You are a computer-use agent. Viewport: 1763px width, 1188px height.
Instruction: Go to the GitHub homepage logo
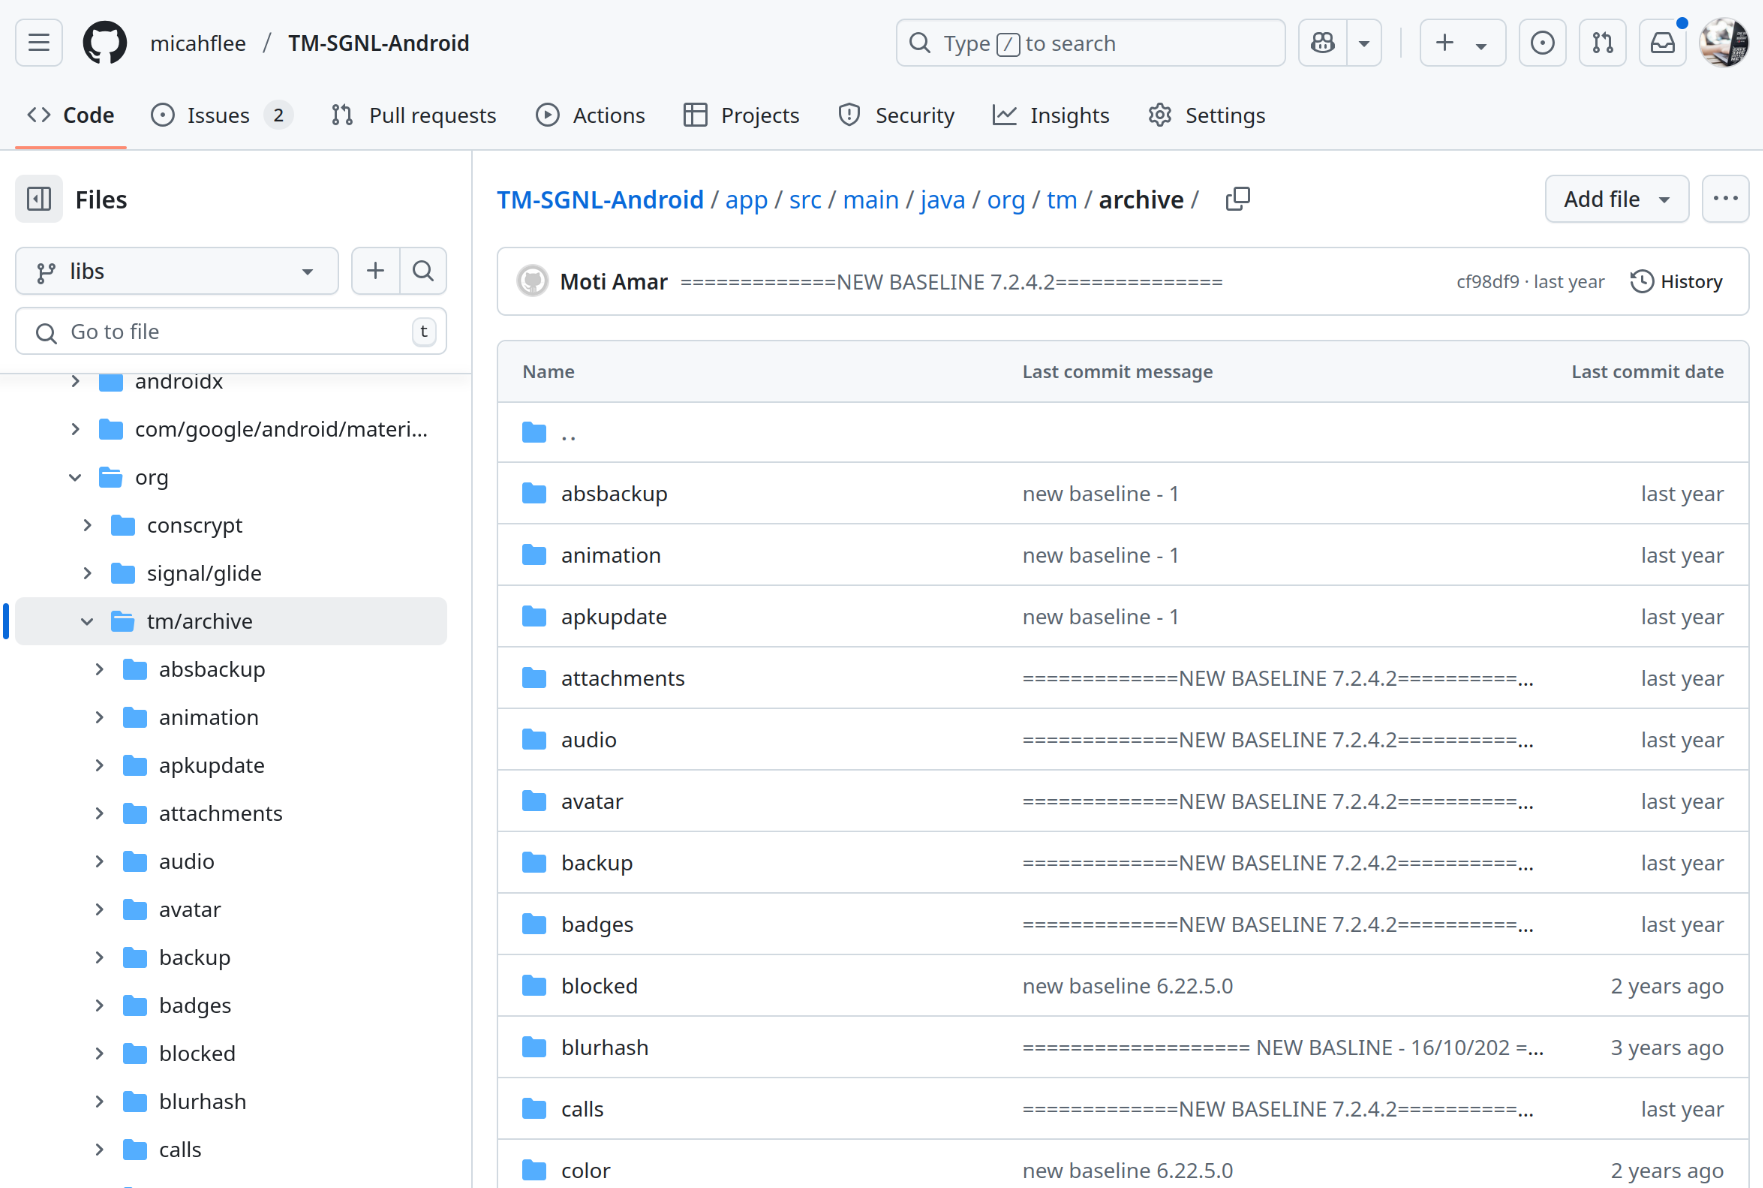click(x=105, y=43)
